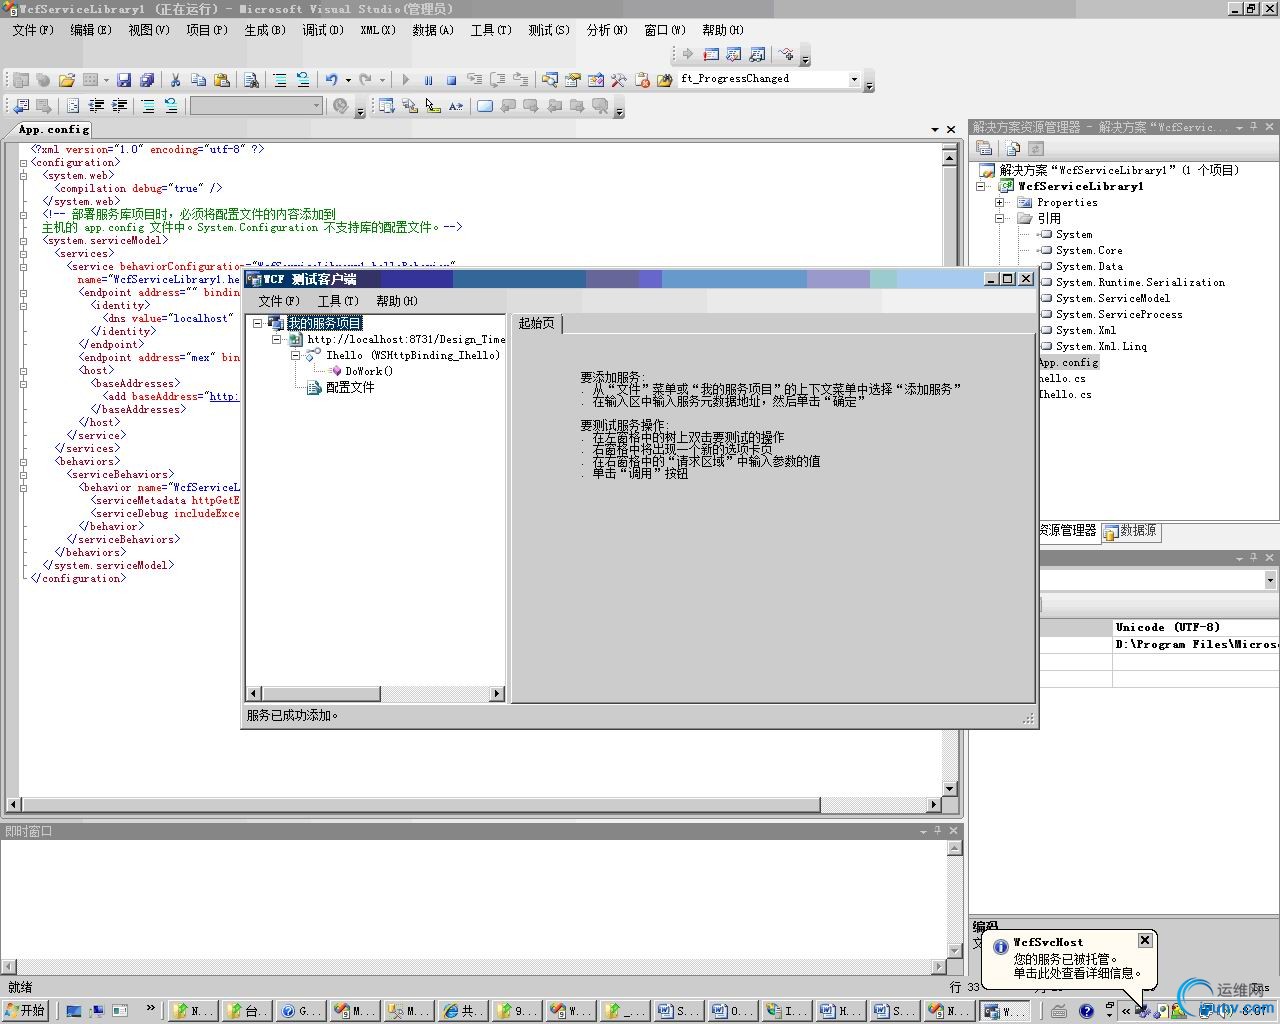Viewport: 1280px width, 1024px height.
Task: Close the WcfSvcHost notification balloon
Action: tap(1145, 940)
